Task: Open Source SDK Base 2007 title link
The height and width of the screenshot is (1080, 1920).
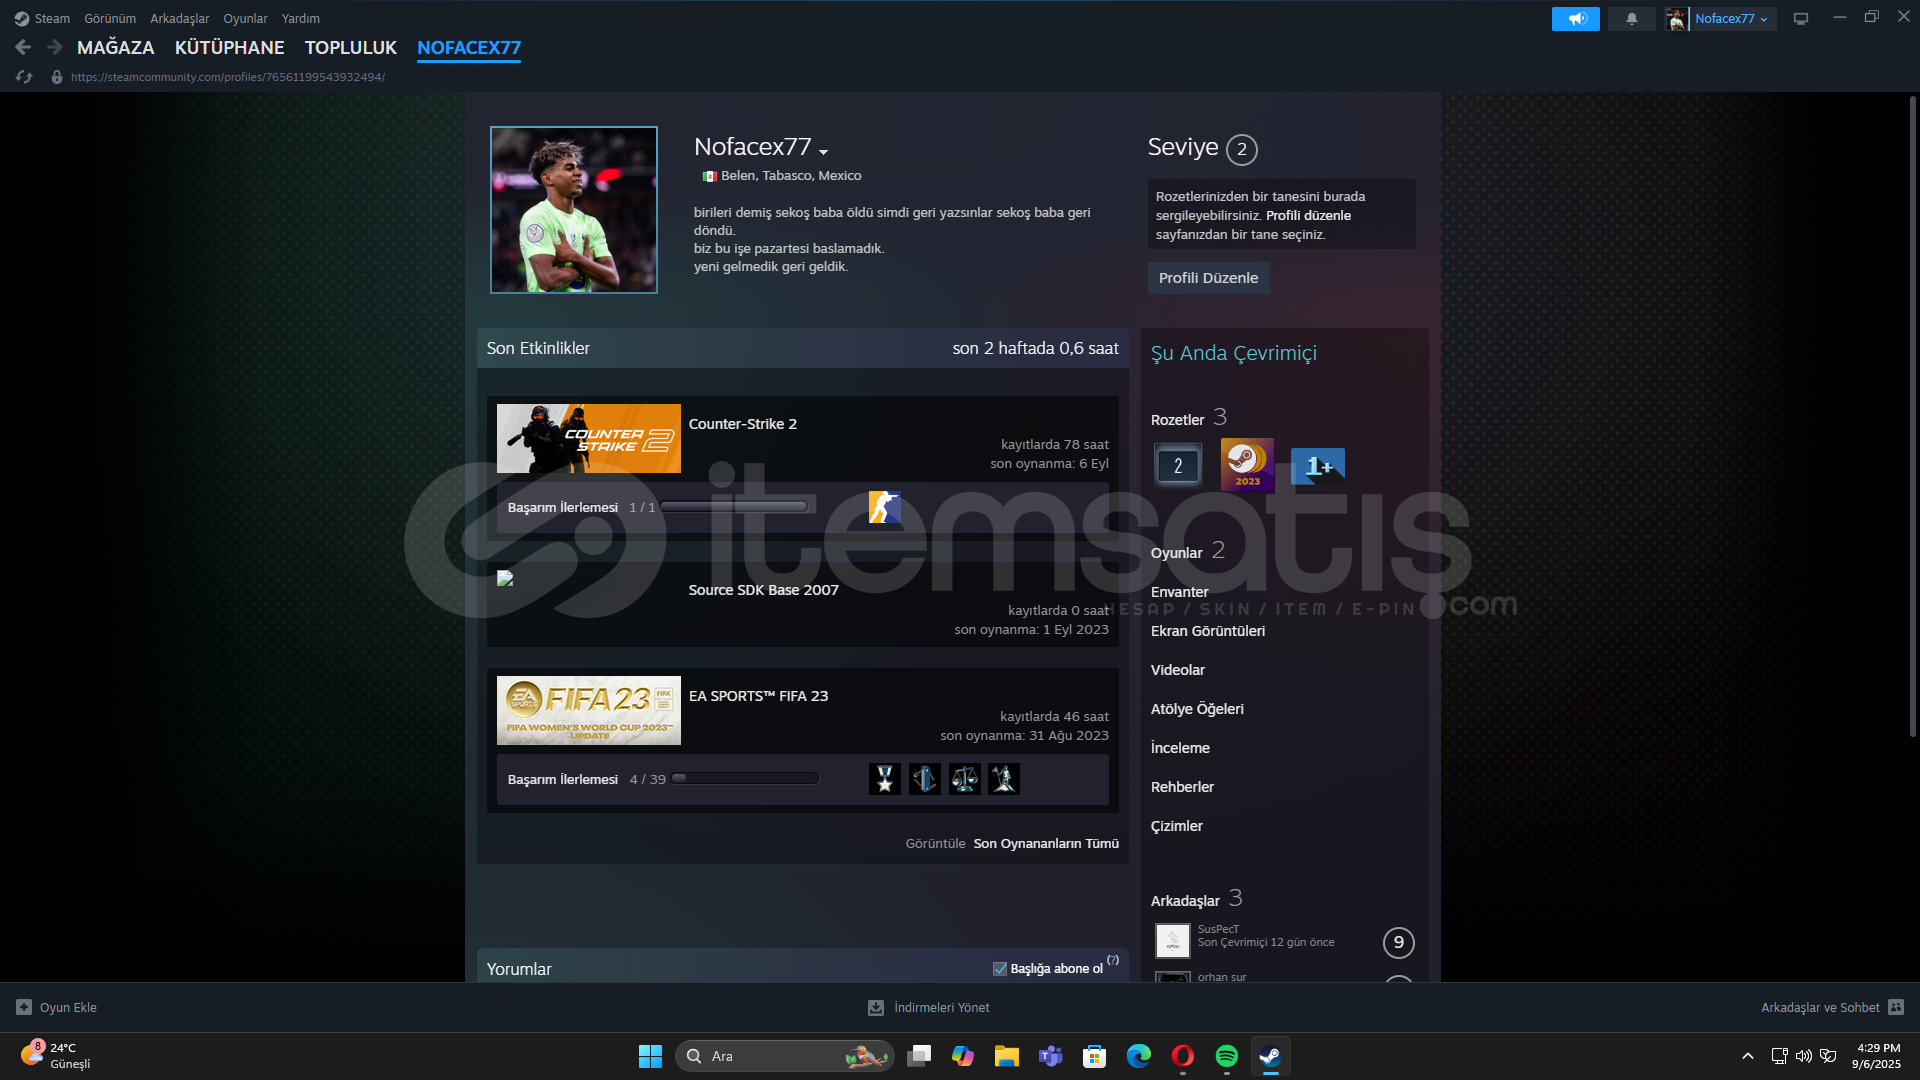Action: point(763,590)
